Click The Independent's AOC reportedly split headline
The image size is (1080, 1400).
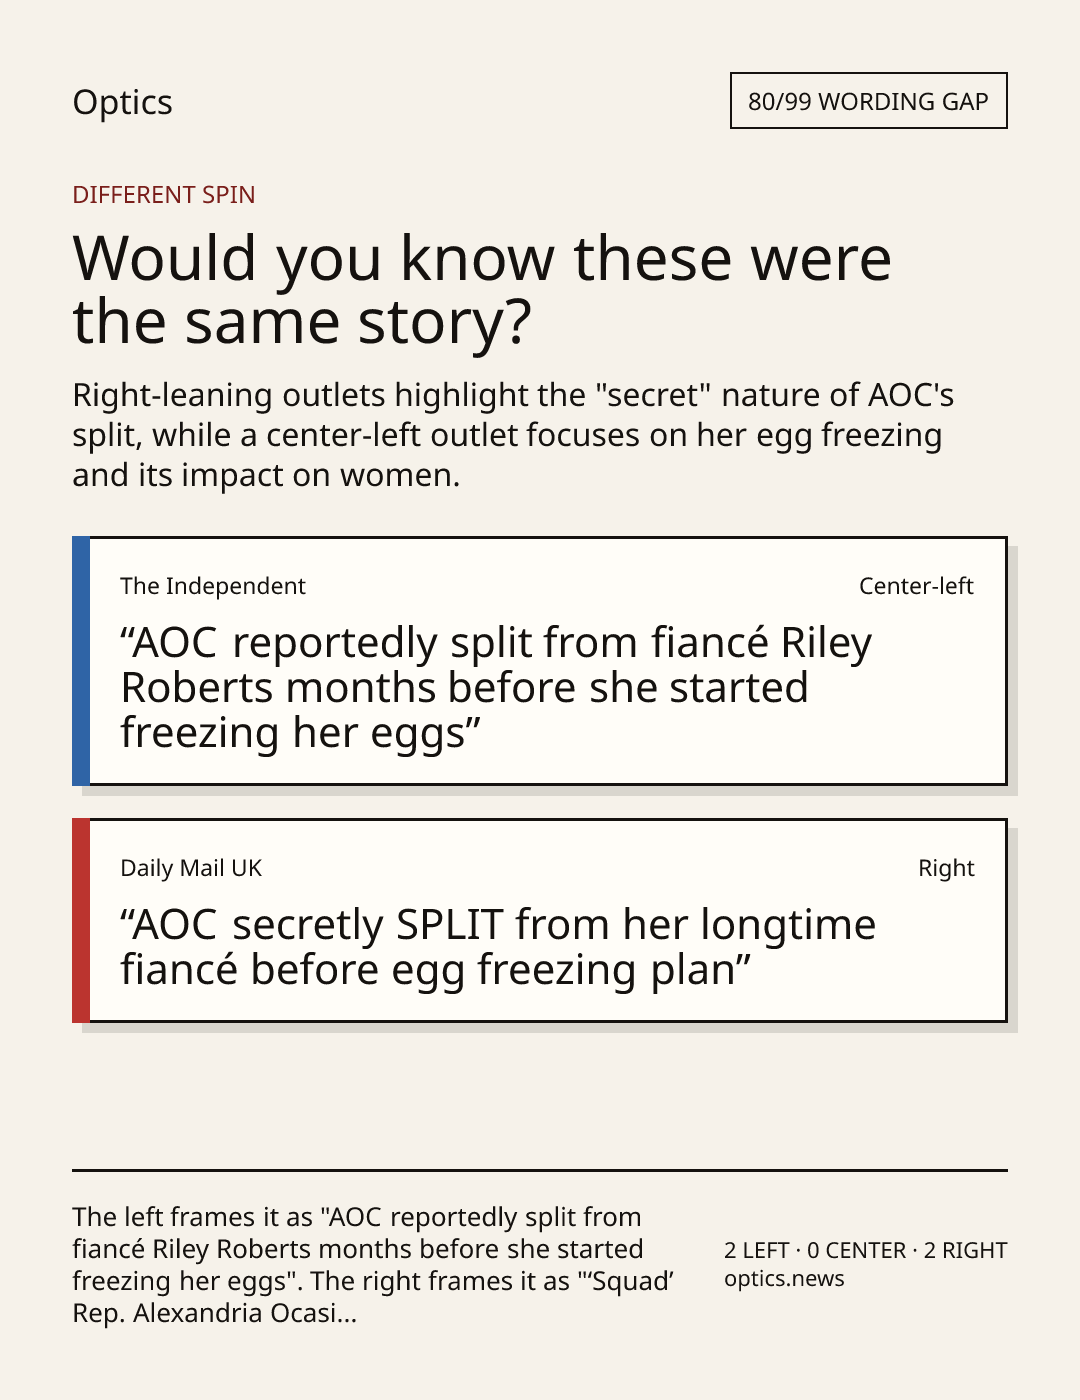pyautogui.click(x=496, y=688)
